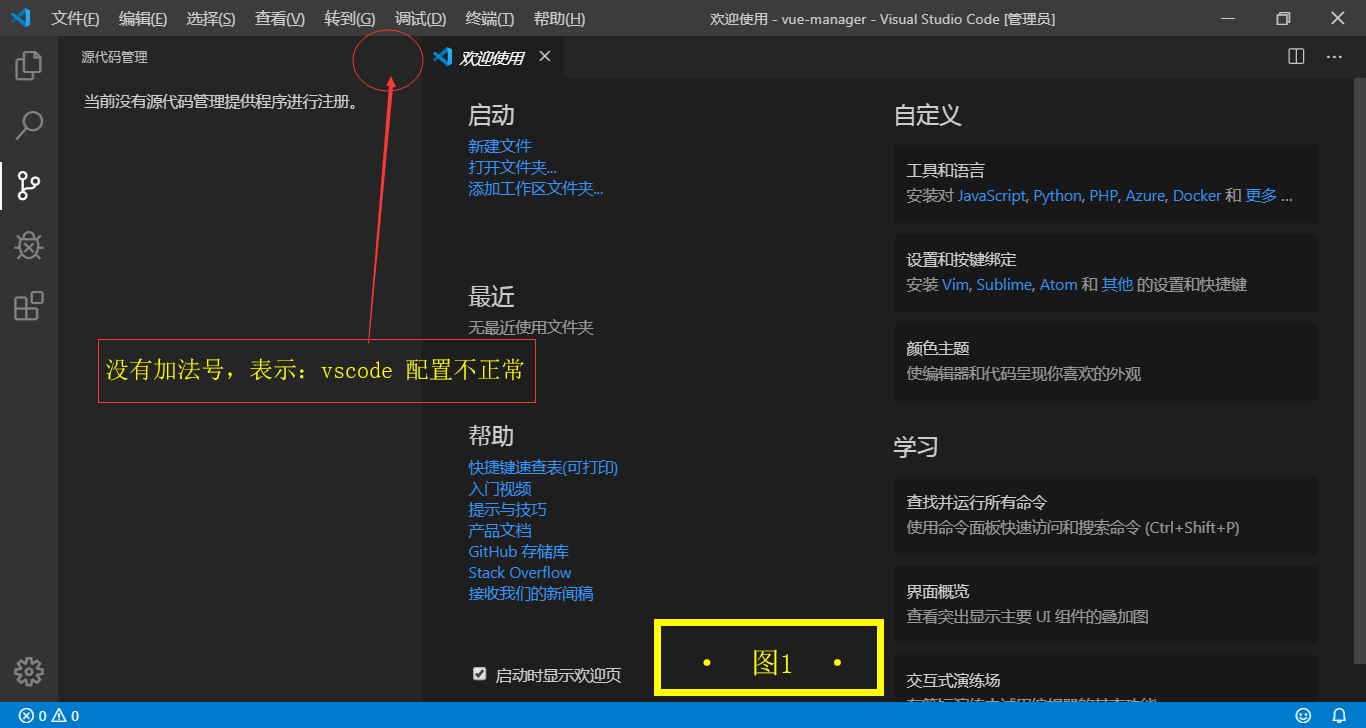Click the Python language link
1366x728 pixels.
point(1058,196)
